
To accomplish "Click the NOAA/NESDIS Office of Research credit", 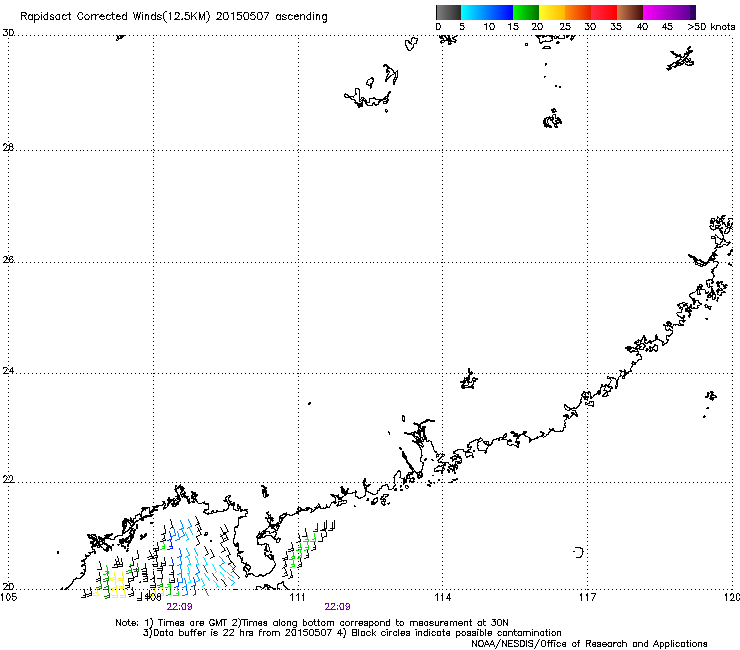I will (x=589, y=644).
